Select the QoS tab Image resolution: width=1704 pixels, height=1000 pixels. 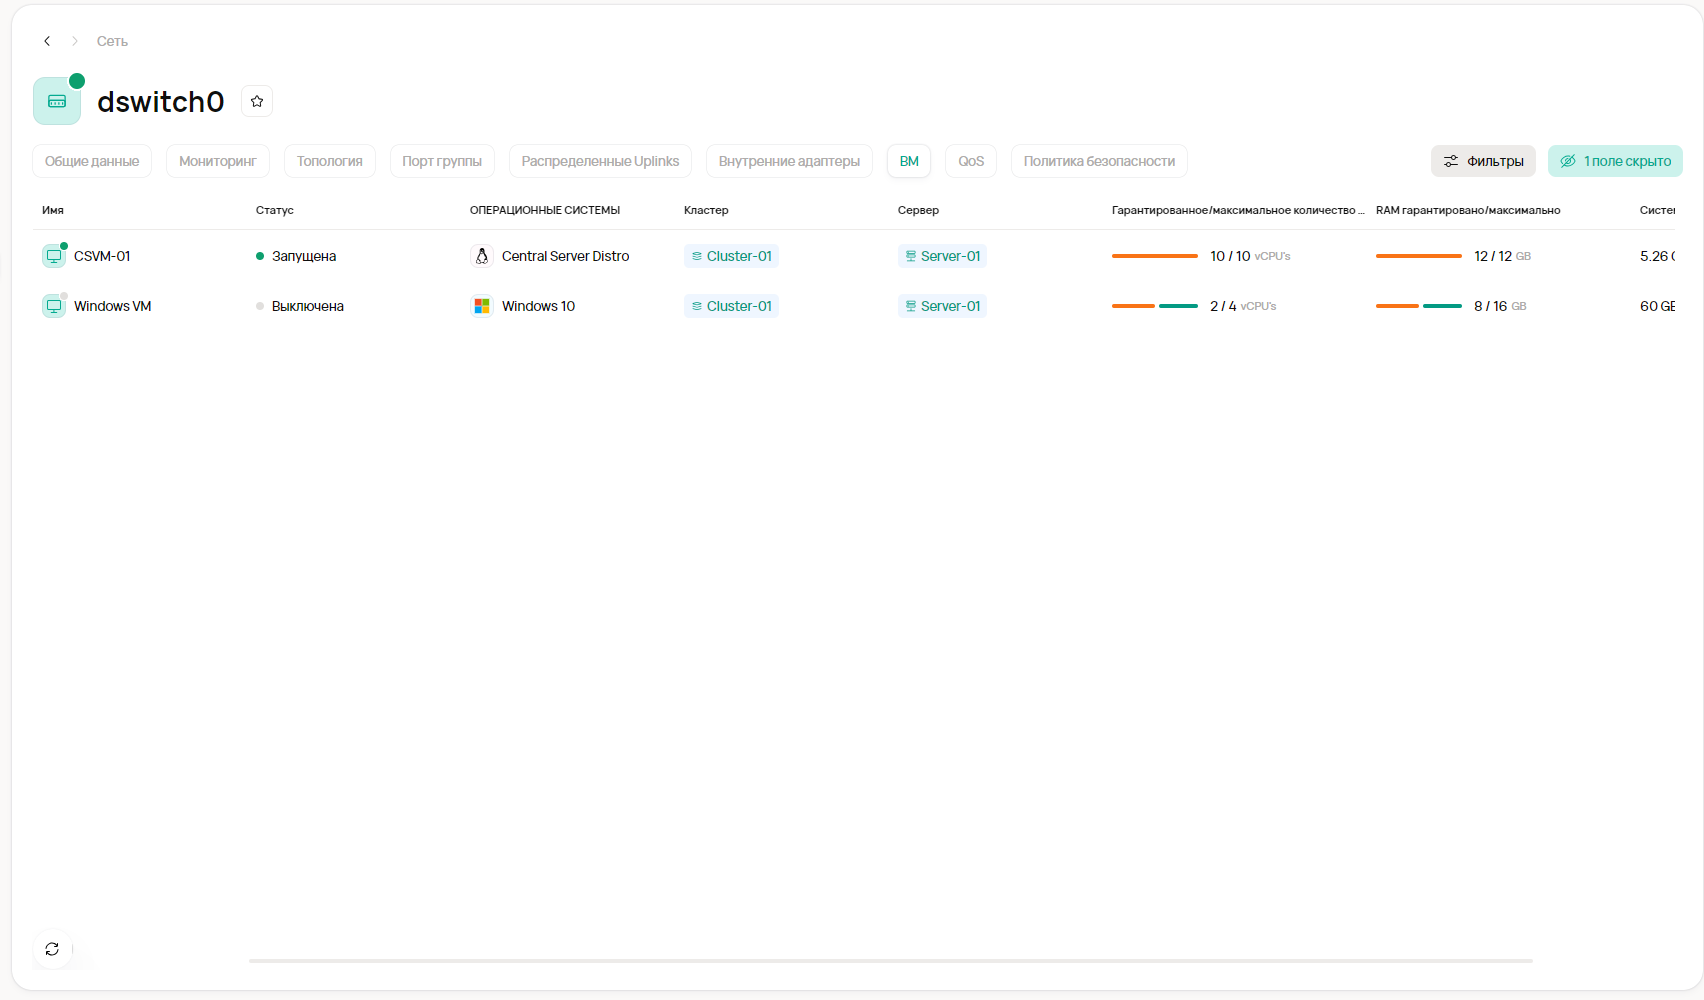[970, 161]
